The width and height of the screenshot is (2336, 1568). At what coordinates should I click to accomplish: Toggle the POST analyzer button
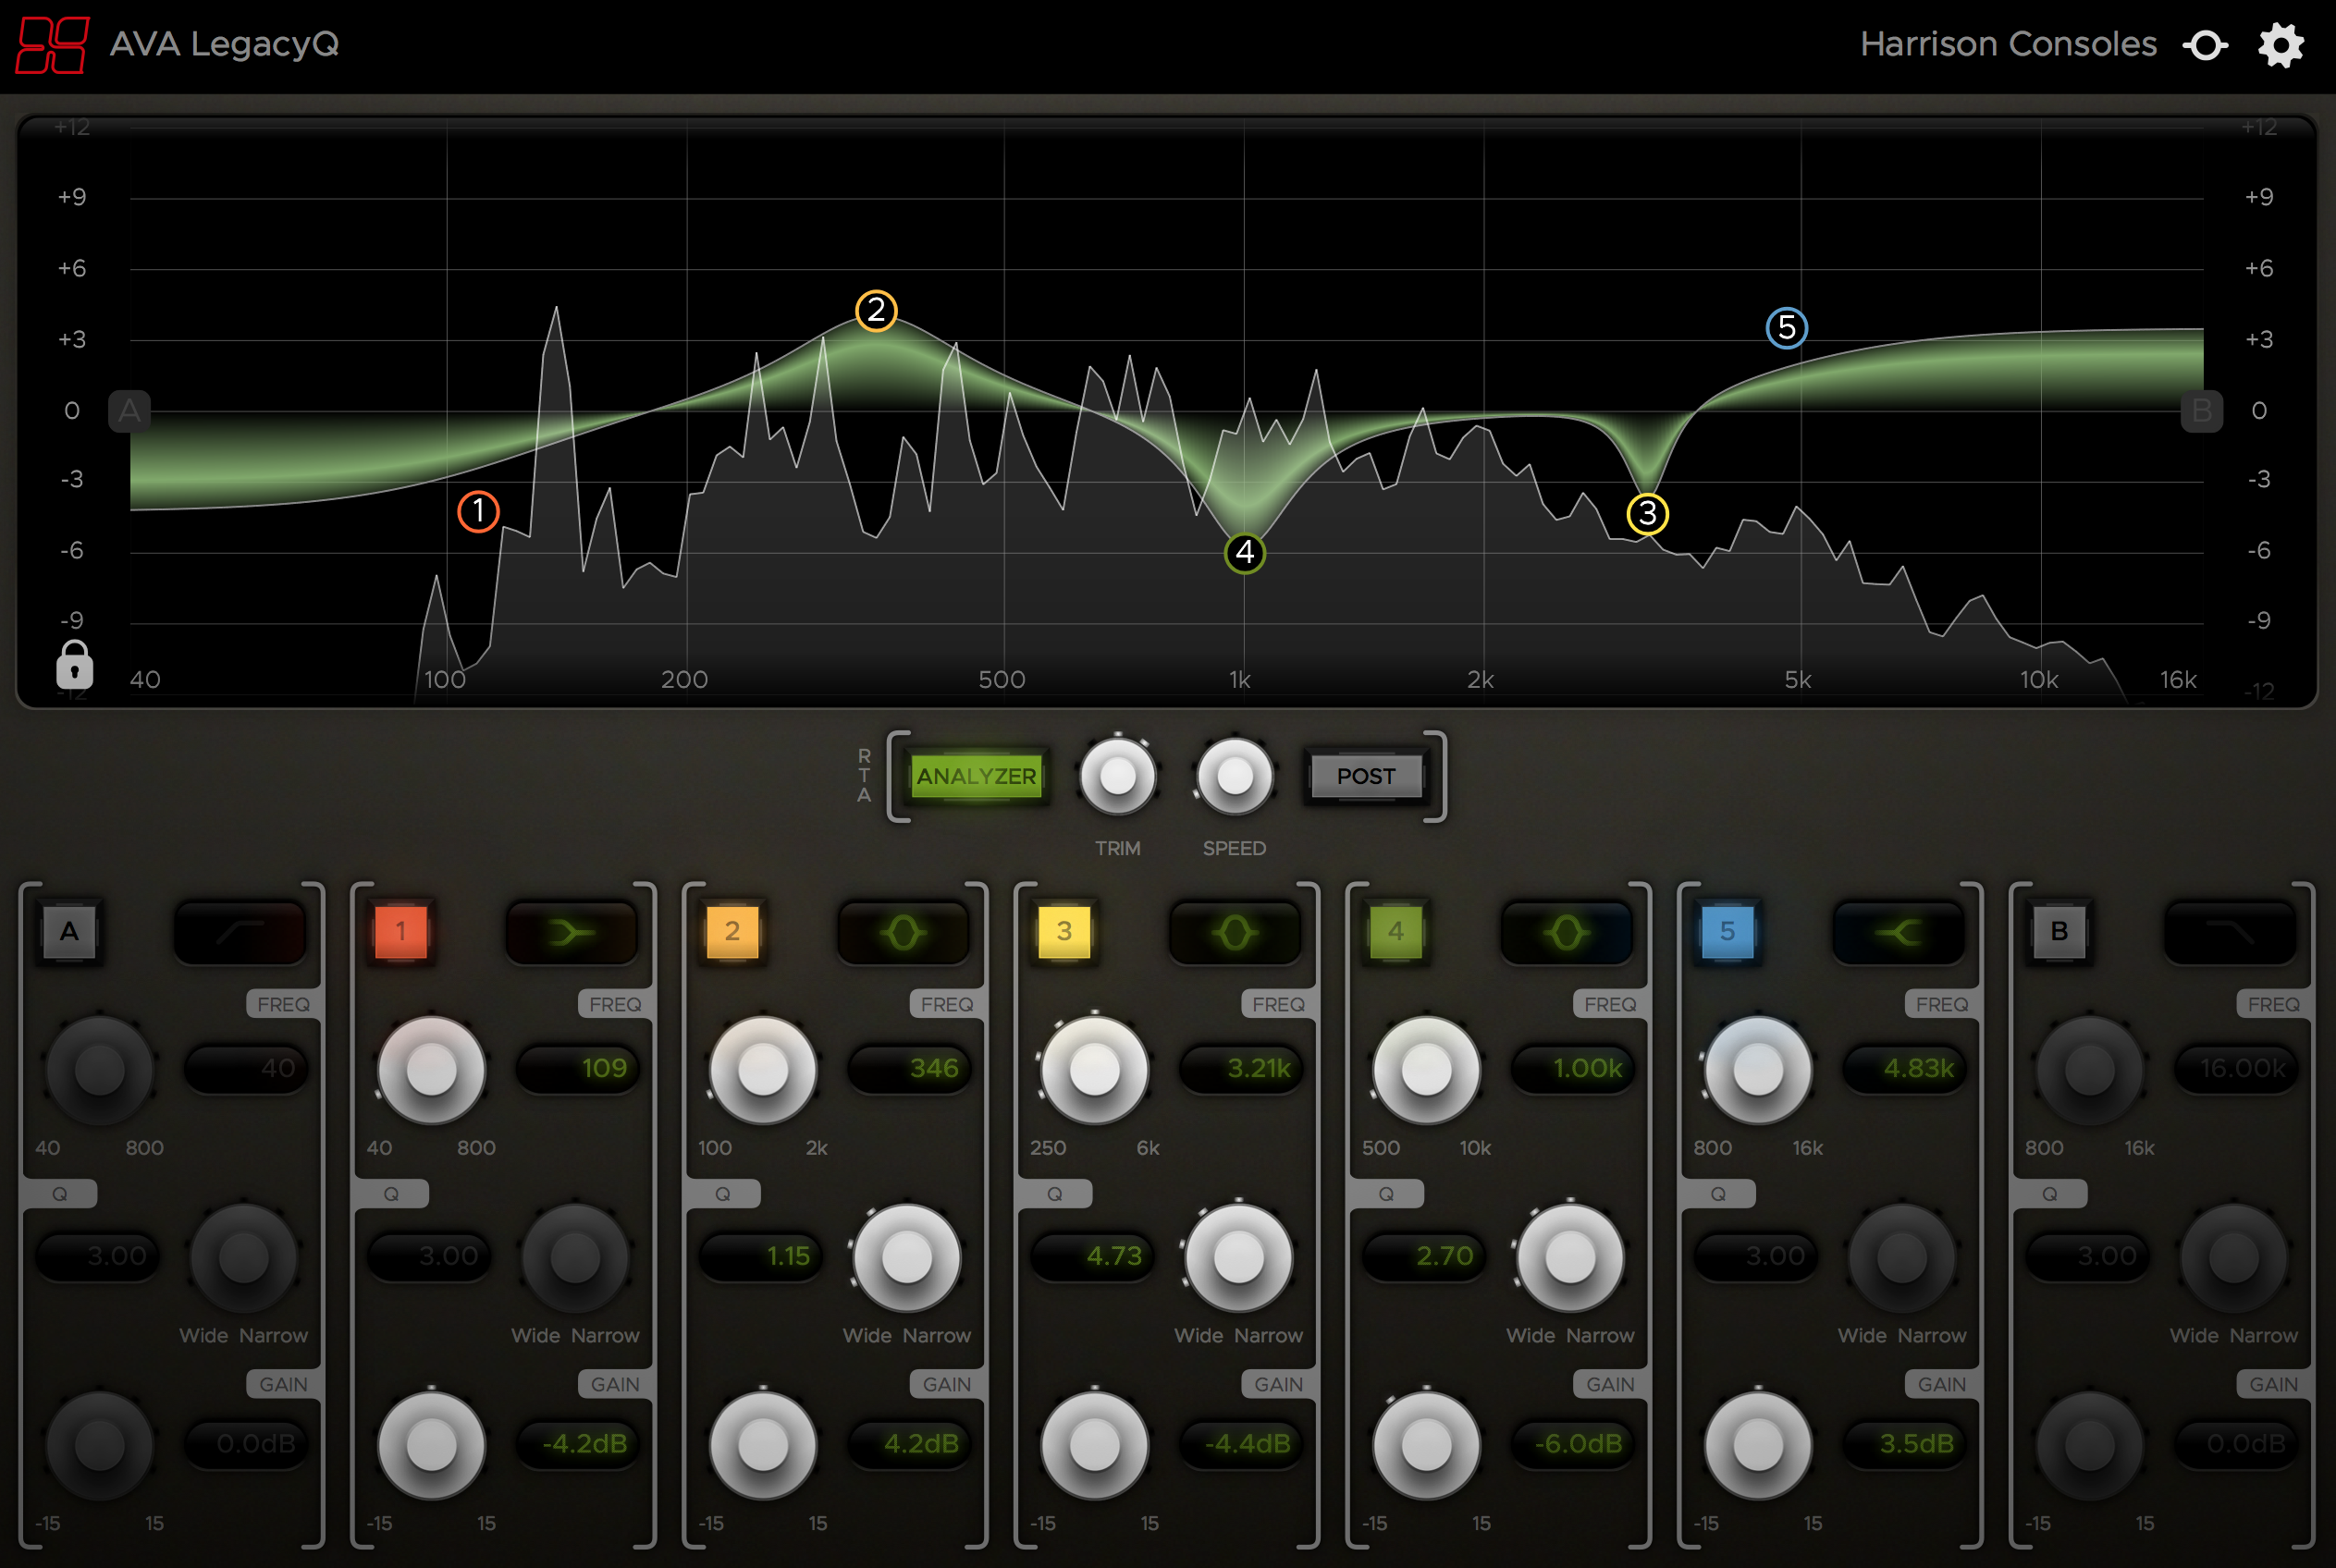1365,776
